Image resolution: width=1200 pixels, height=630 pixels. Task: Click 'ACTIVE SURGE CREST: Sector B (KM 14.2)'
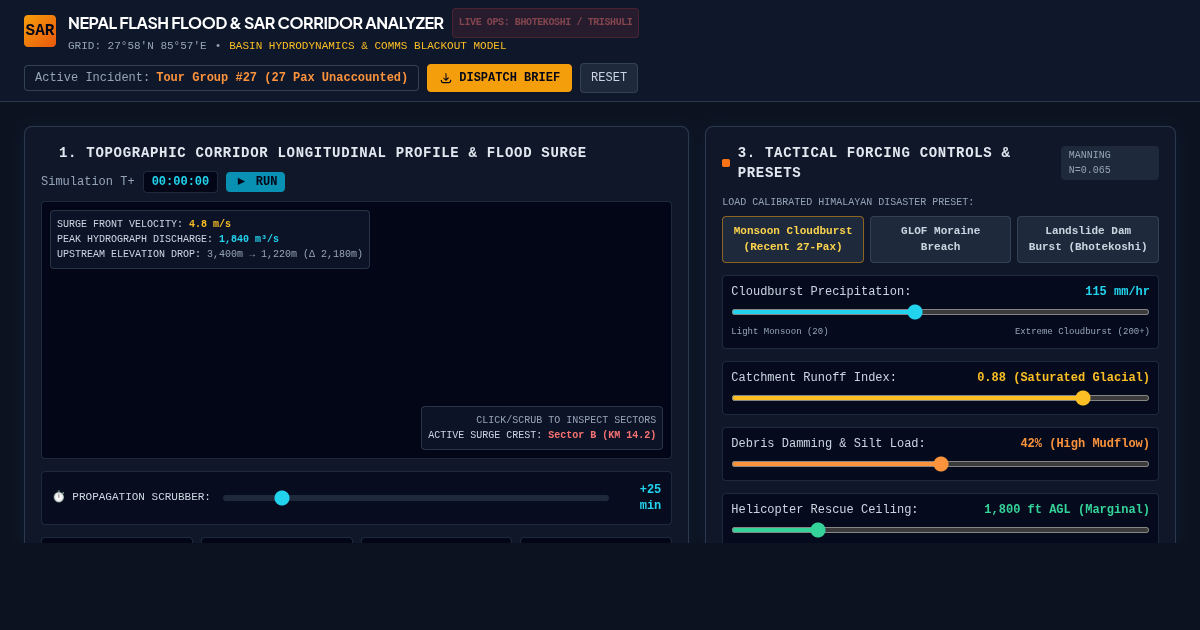coord(542,435)
